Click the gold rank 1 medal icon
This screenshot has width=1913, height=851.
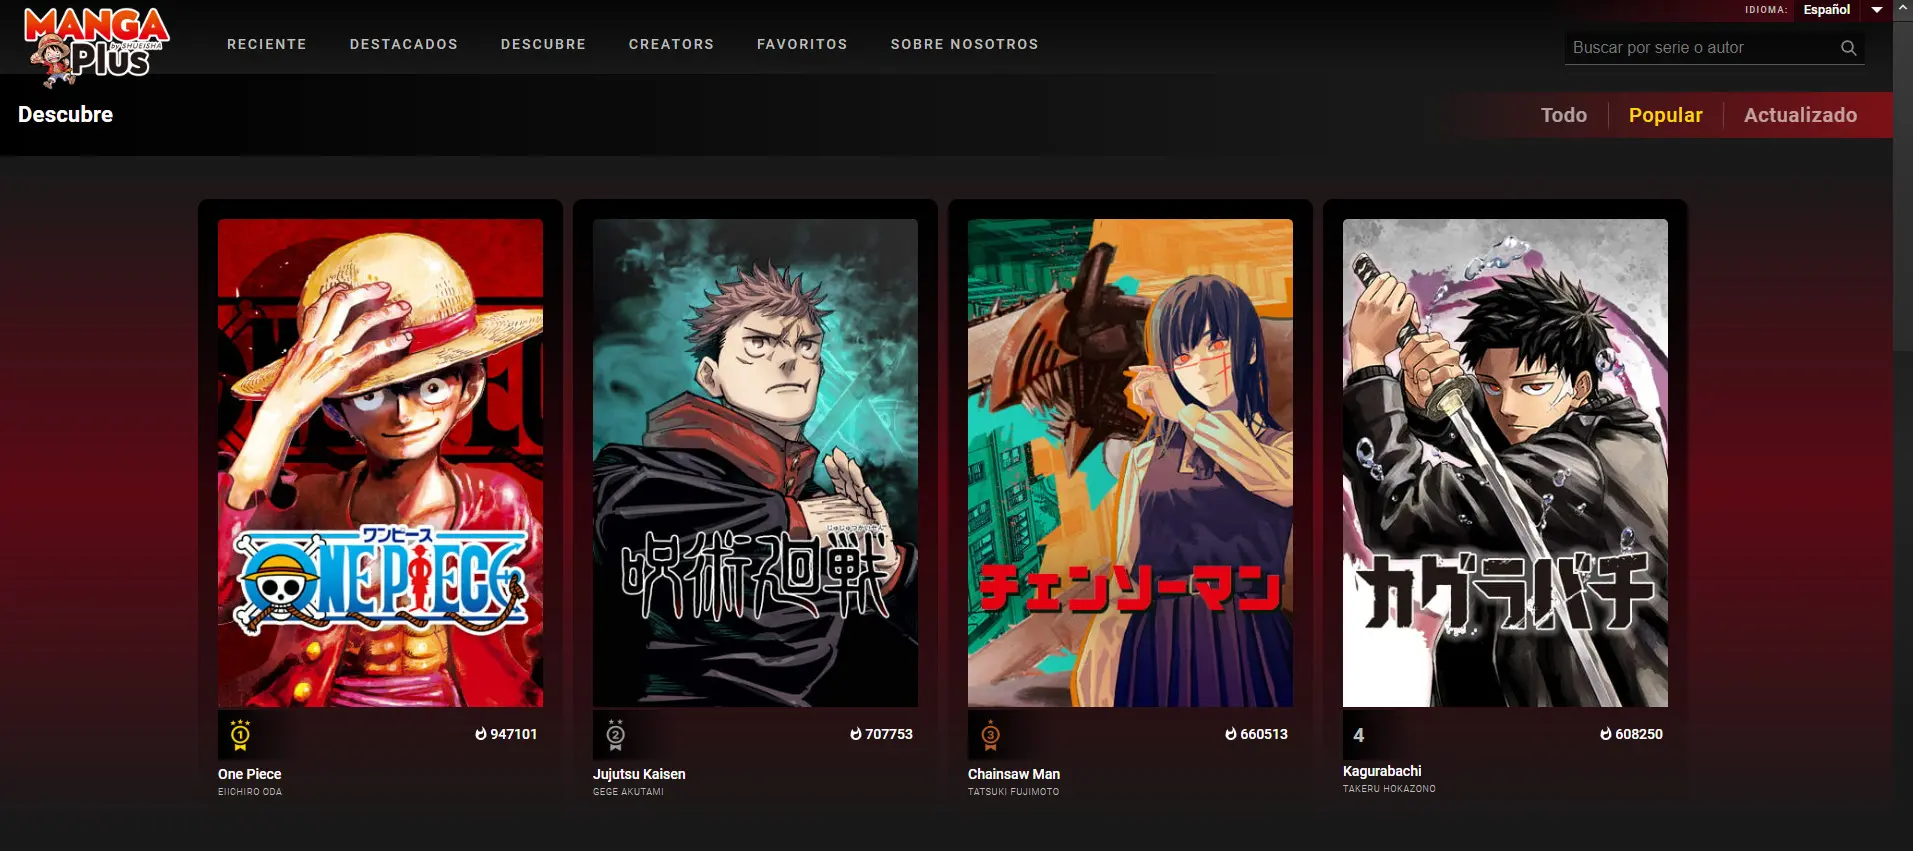pos(240,735)
